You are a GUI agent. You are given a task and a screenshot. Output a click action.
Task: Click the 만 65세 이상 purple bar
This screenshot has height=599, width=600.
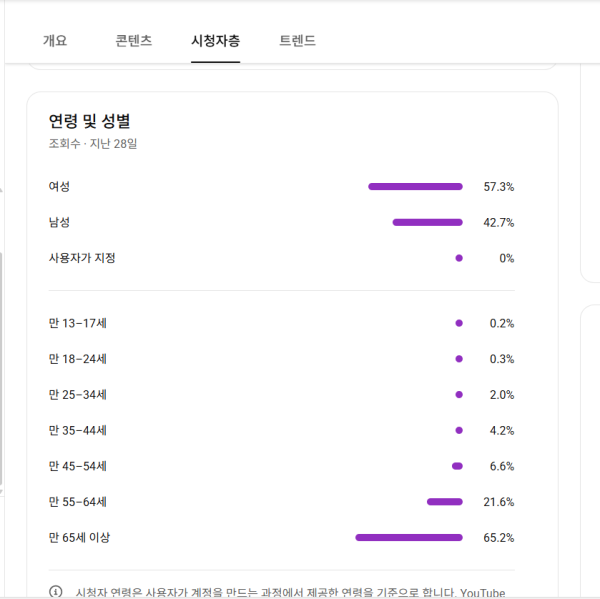408,537
